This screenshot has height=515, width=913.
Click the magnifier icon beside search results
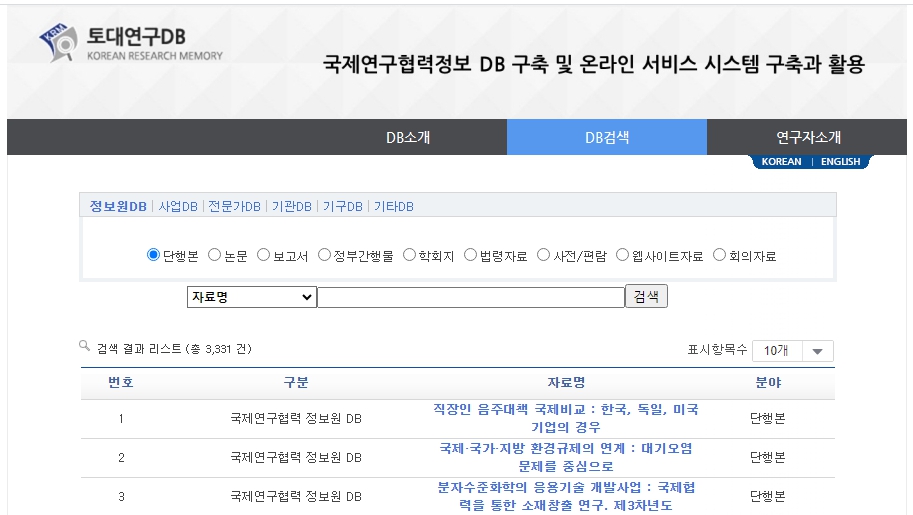pos(85,346)
